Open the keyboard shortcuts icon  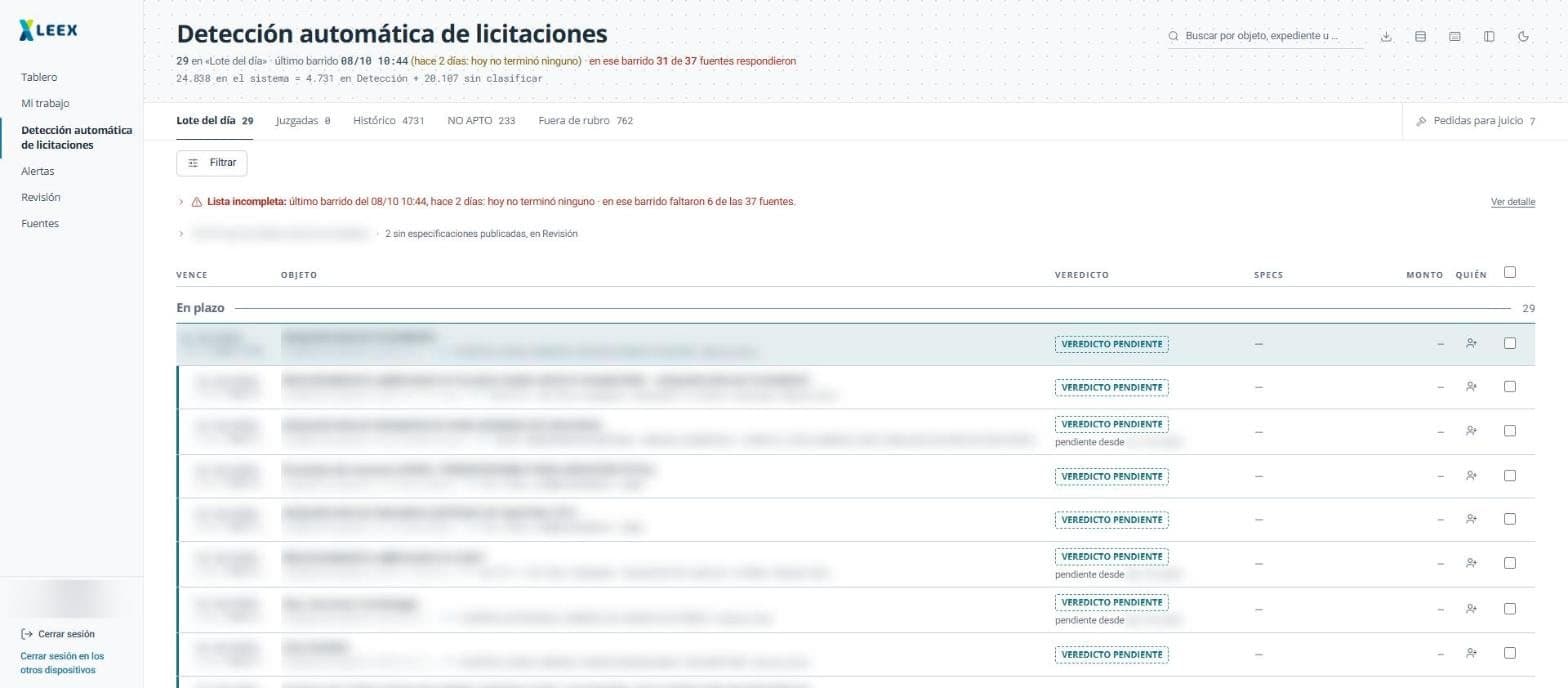click(x=1455, y=37)
